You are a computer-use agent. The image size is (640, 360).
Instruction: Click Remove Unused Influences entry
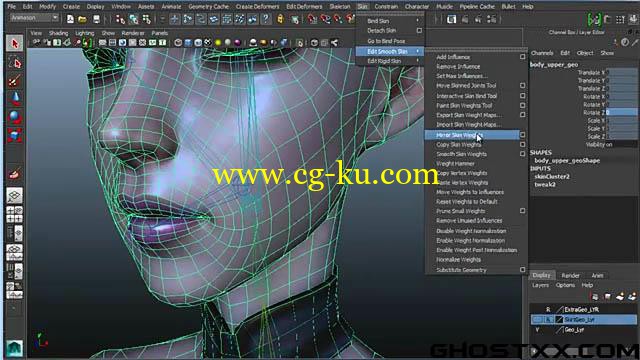click(x=469, y=220)
